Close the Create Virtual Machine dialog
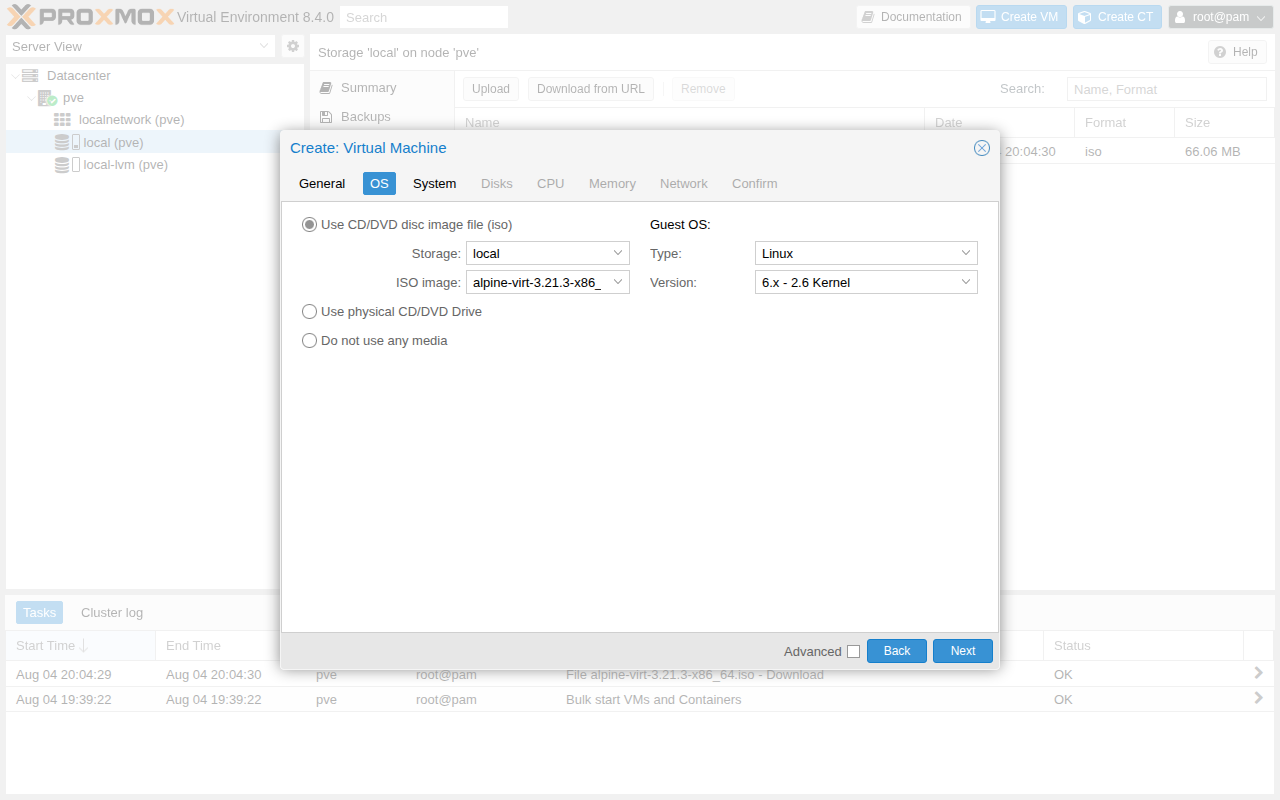The image size is (1280, 800). click(x=982, y=148)
